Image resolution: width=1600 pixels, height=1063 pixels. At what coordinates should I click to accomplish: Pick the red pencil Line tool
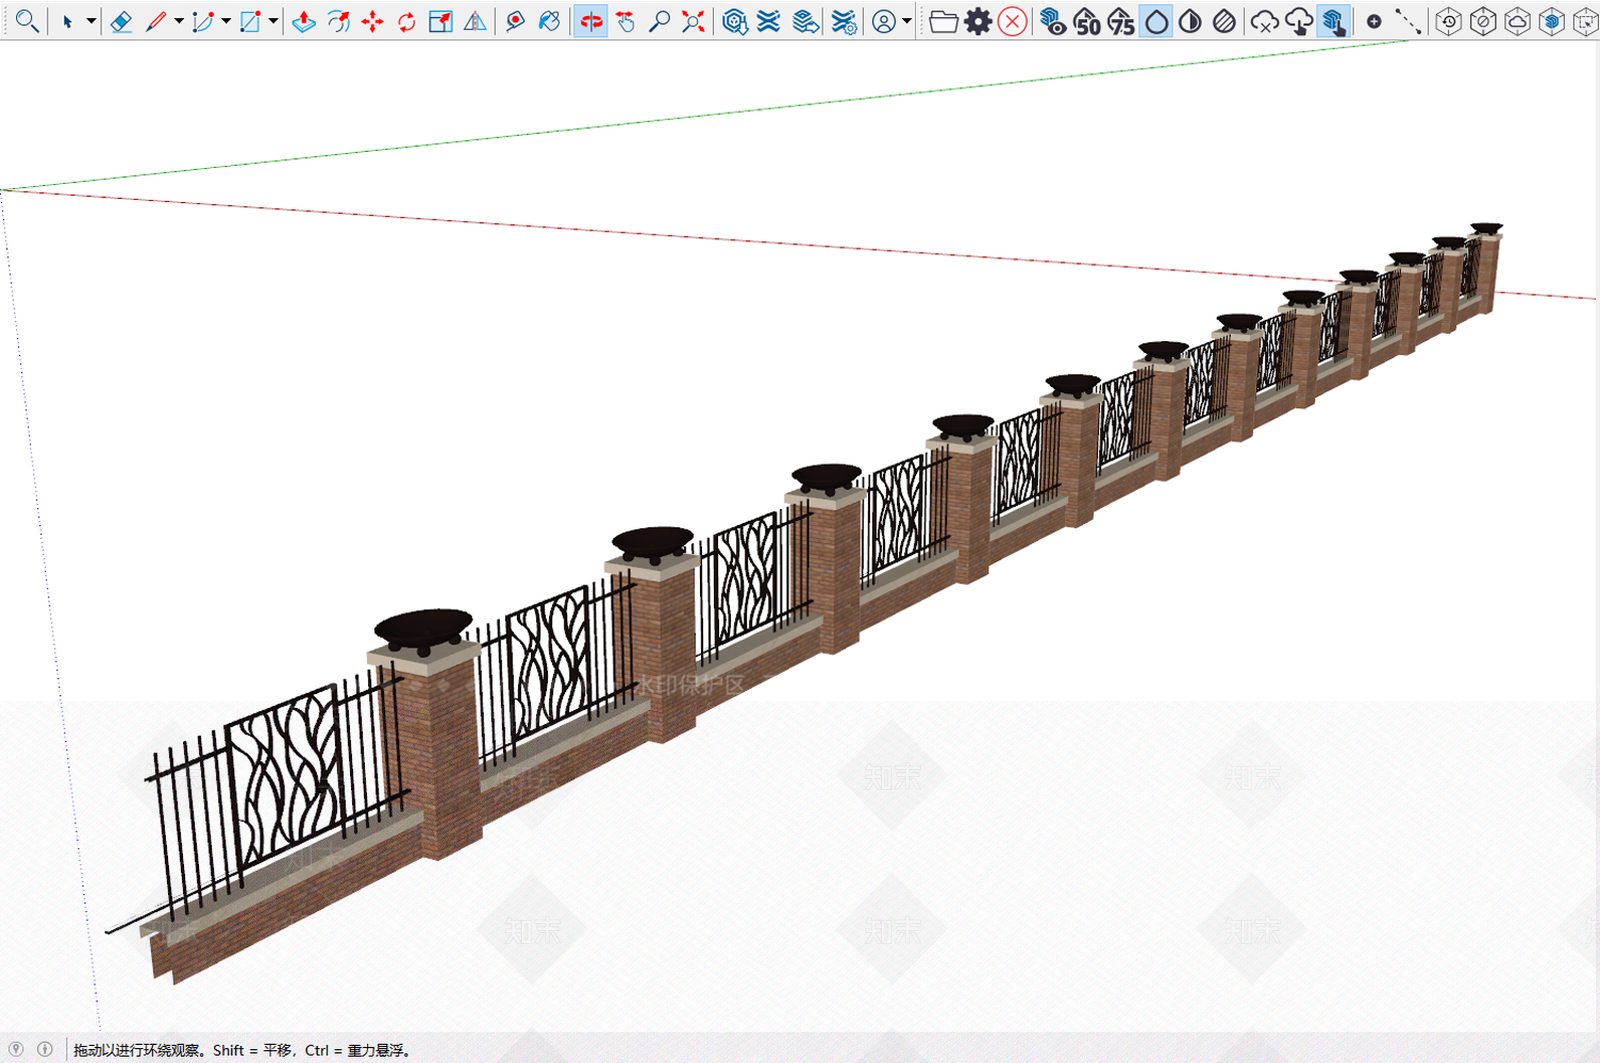point(156,21)
